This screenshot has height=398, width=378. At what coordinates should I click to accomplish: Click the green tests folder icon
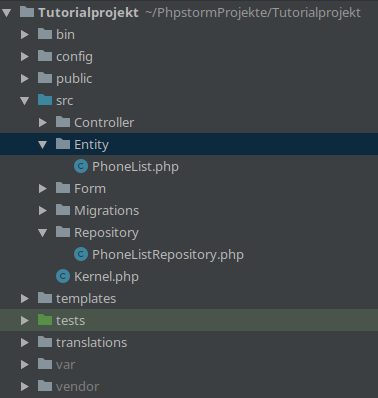click(x=45, y=320)
